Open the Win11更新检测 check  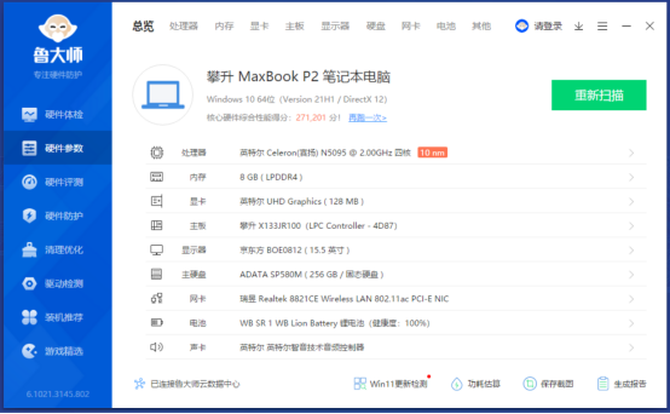pos(391,384)
